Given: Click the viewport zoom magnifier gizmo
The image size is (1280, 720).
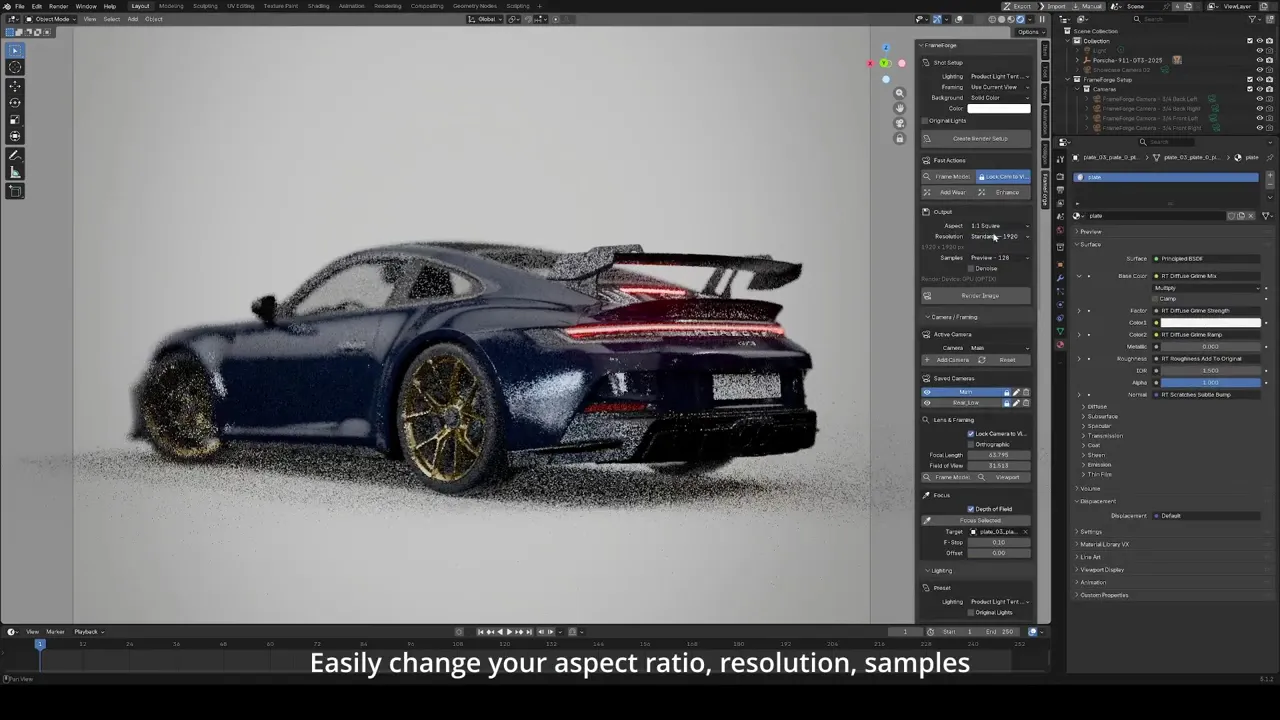Looking at the screenshot, I should pos(899,93).
